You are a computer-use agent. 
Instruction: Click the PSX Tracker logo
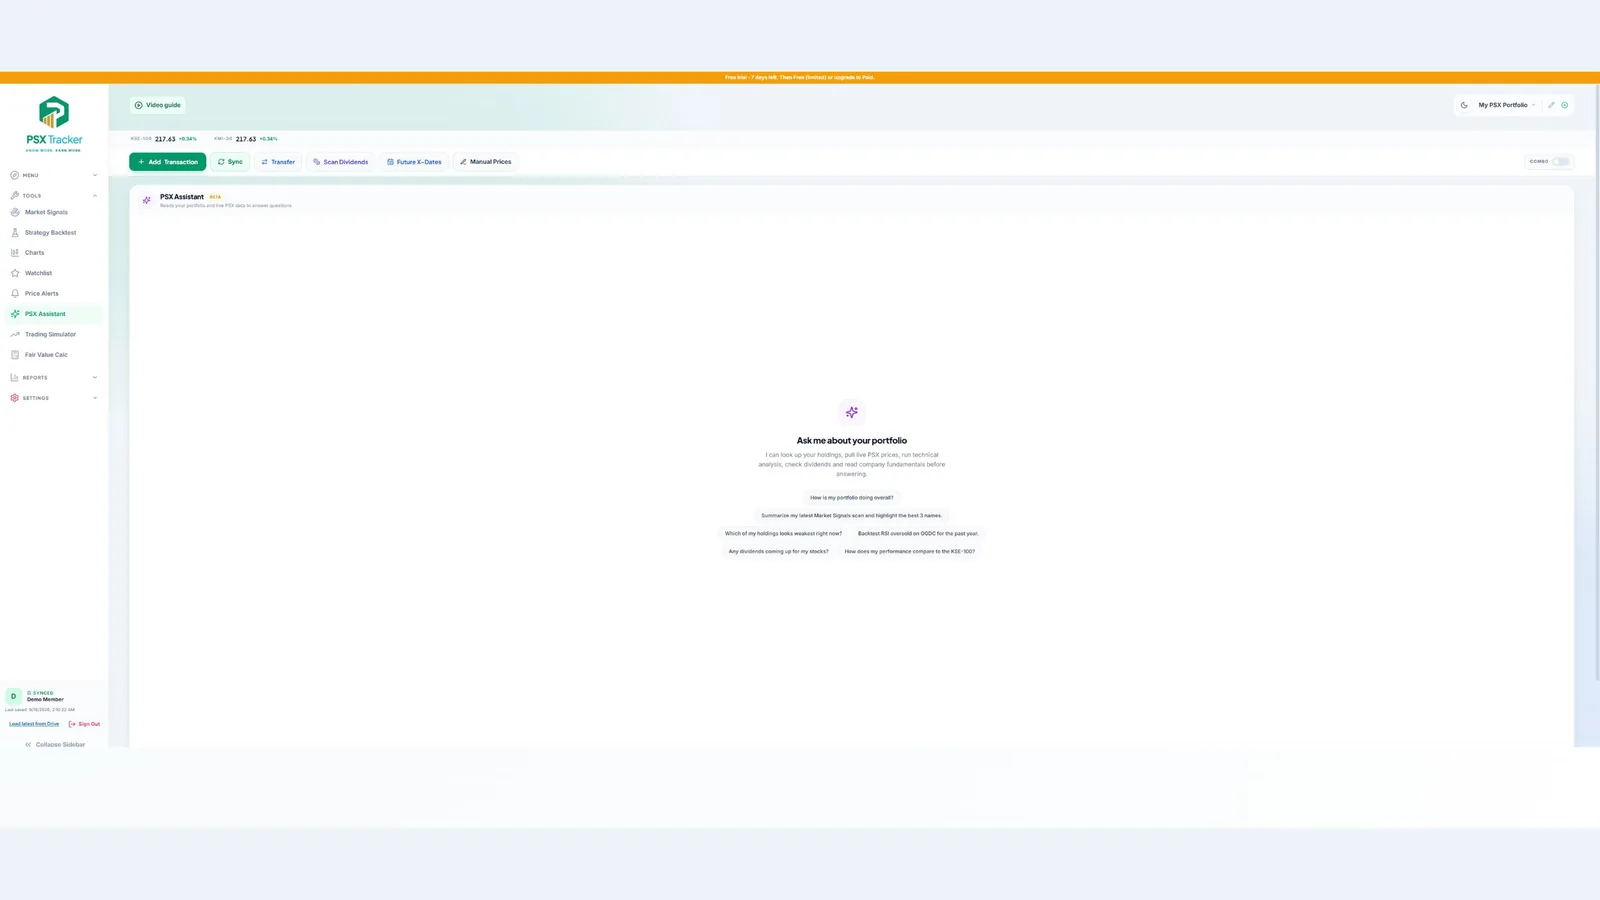(54, 124)
